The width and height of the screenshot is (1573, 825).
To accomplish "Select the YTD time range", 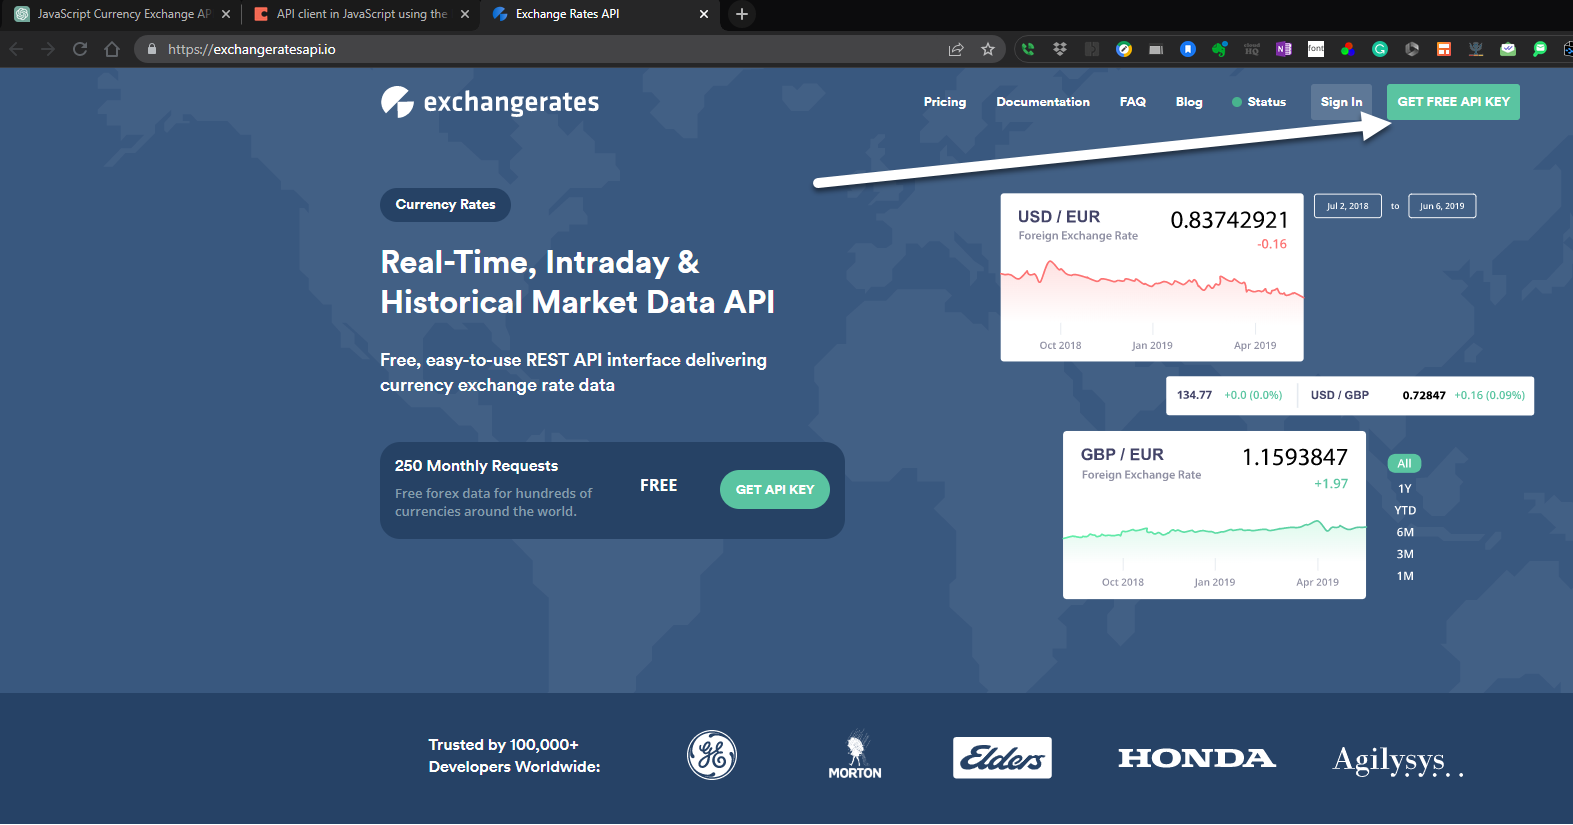I will [x=1405, y=511].
